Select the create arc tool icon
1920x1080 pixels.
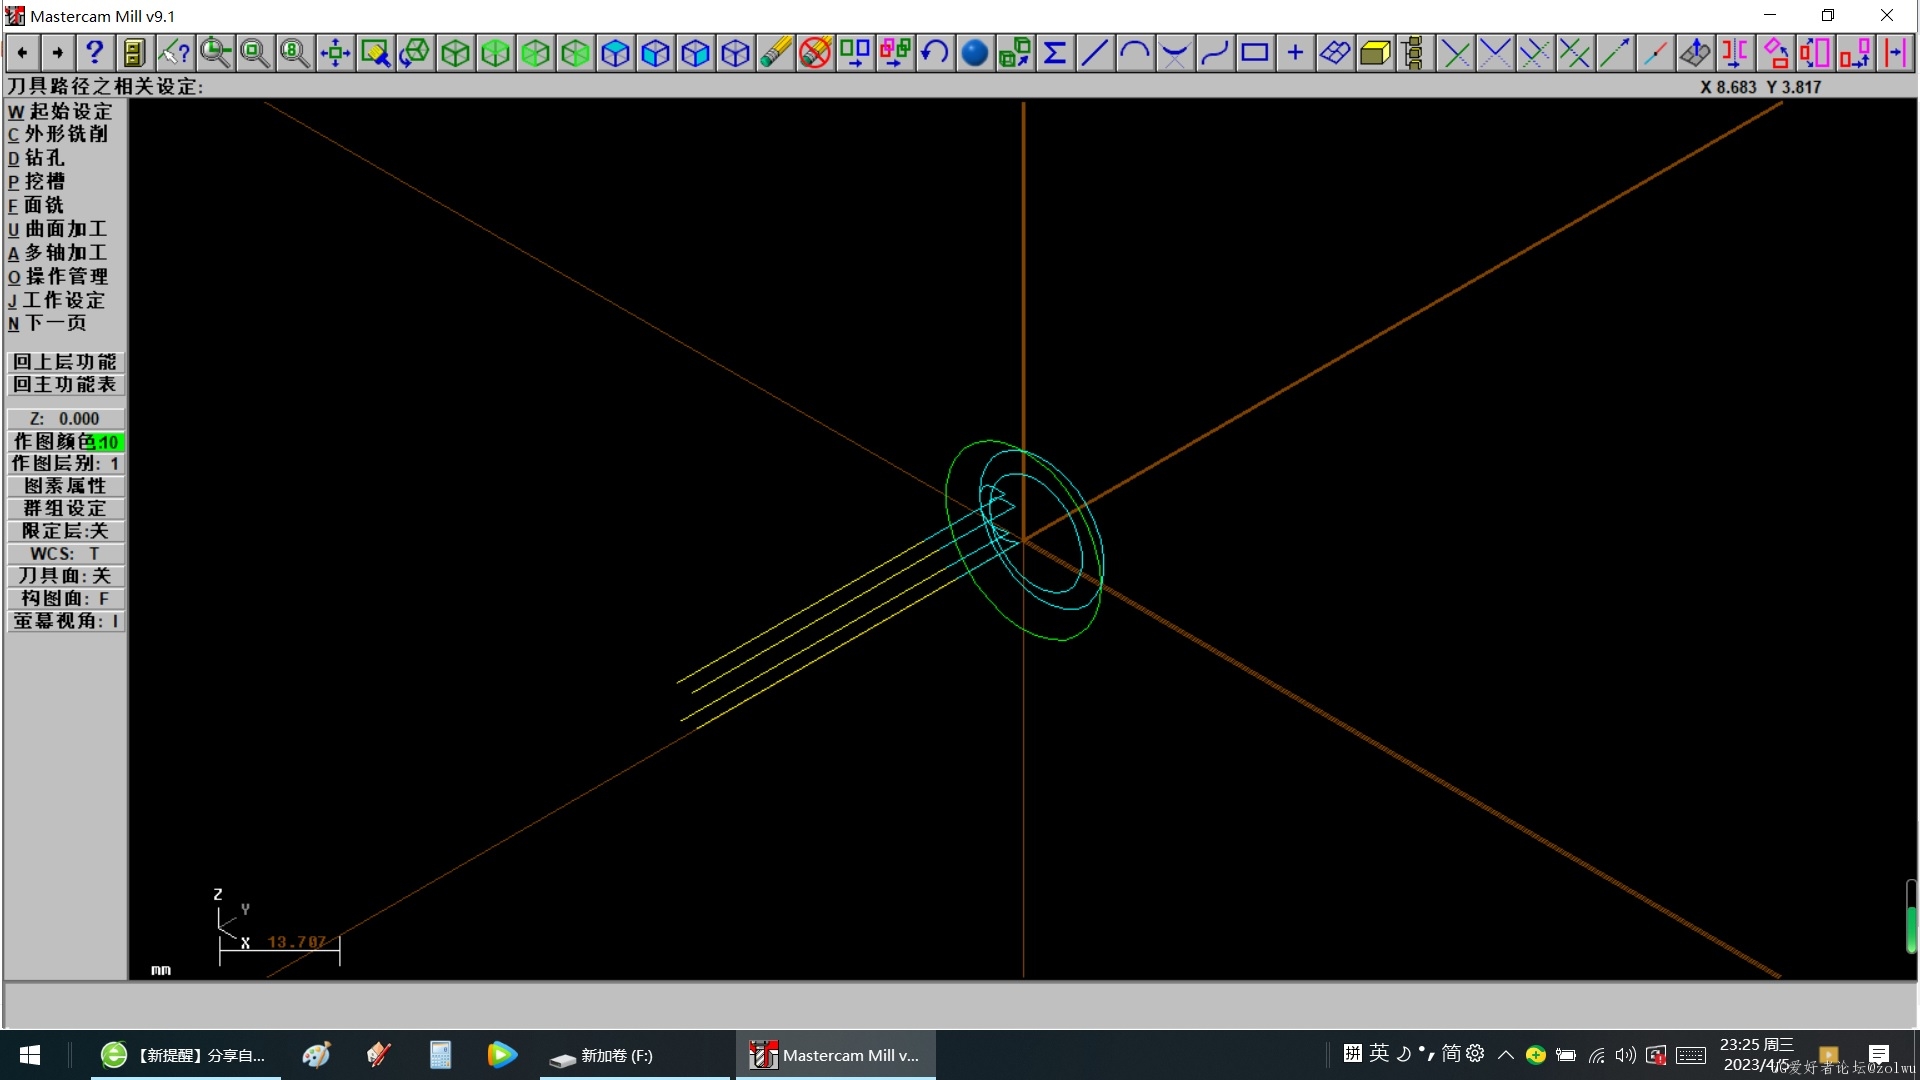tap(1135, 52)
